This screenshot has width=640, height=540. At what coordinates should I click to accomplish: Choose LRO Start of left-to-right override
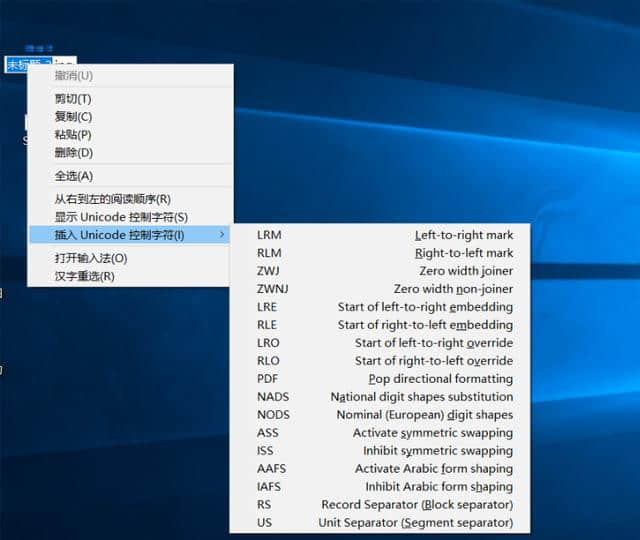[380, 343]
